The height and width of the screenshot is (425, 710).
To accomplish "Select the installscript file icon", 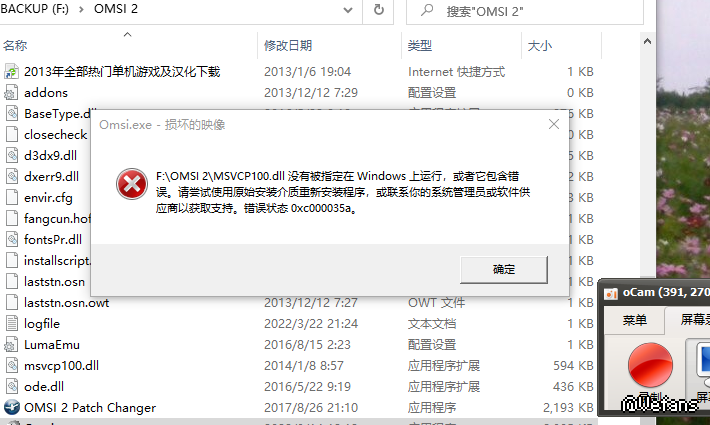I will click(x=11, y=260).
